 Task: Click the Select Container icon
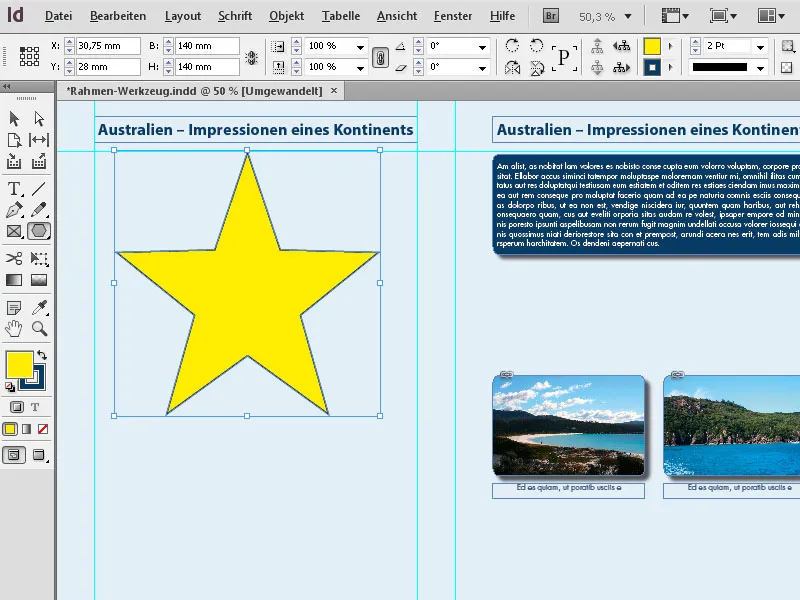pyautogui.click(x=597, y=46)
